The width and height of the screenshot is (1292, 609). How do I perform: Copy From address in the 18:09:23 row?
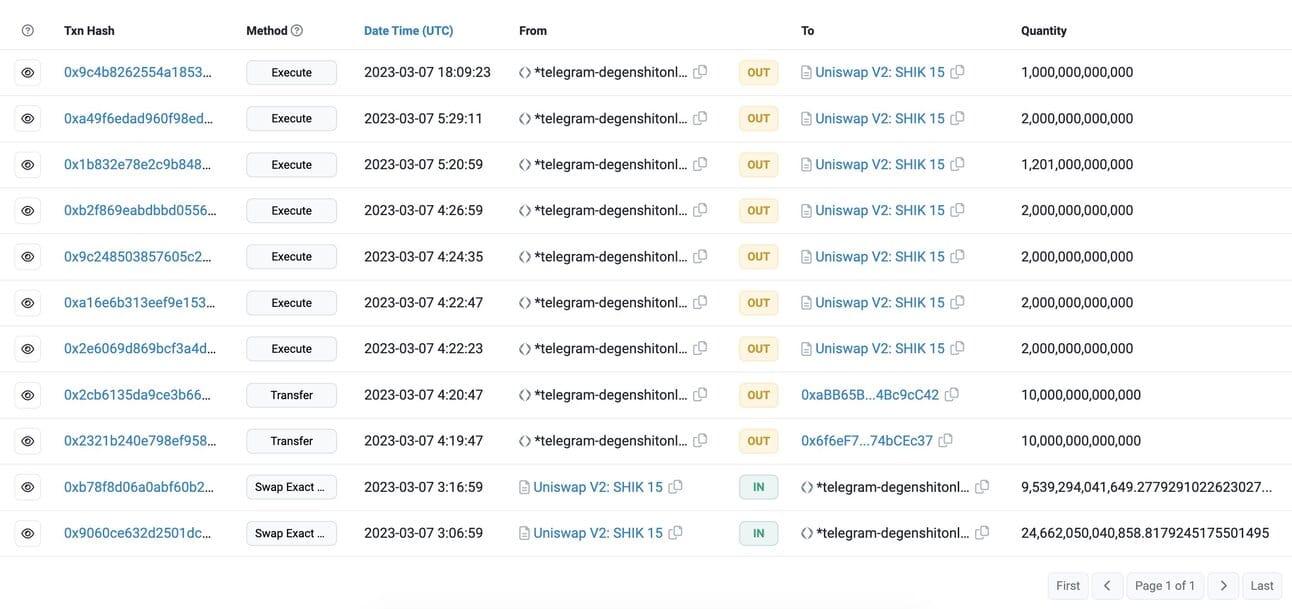[x=700, y=72]
